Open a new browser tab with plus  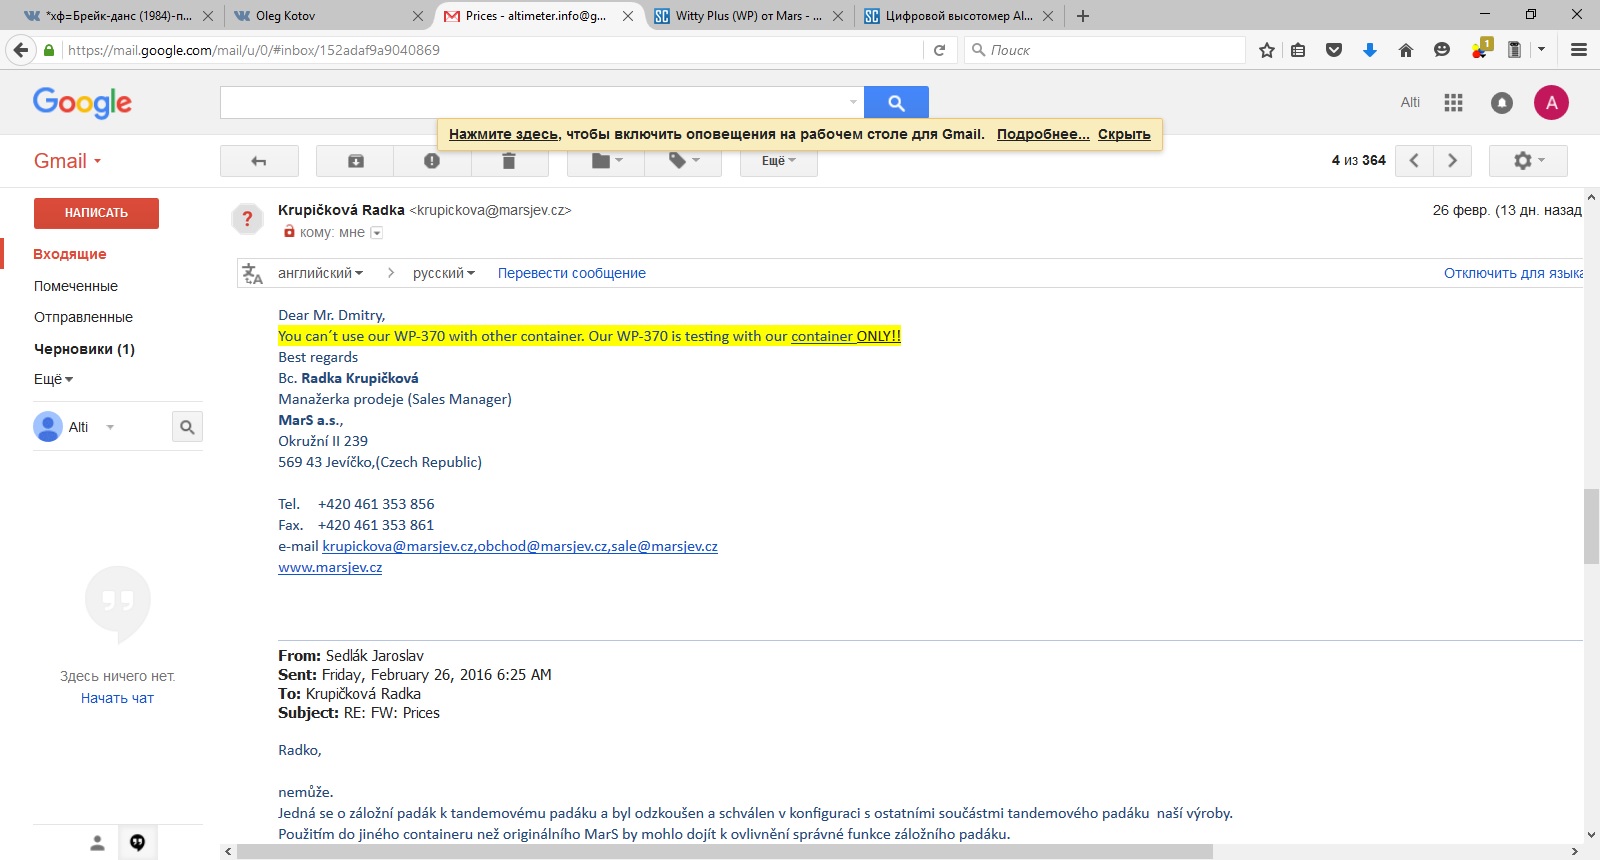click(x=1083, y=16)
